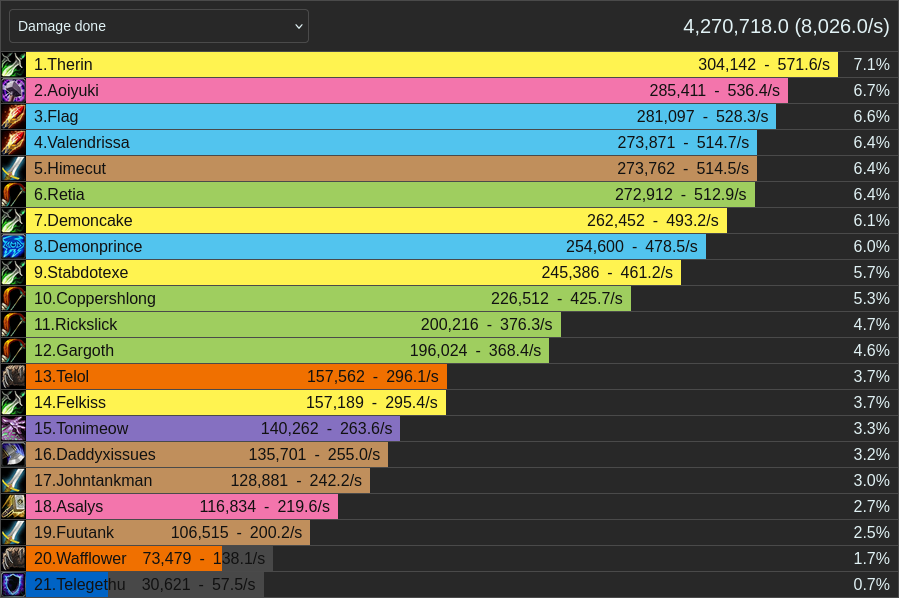Screen dimensions: 899x598
Task: Click Stabdotexe's 5.7% share value
Action: click(871, 272)
